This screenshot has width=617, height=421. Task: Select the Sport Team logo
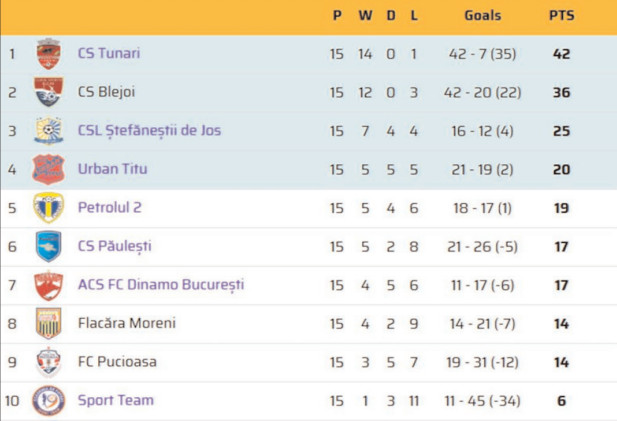coord(48,400)
